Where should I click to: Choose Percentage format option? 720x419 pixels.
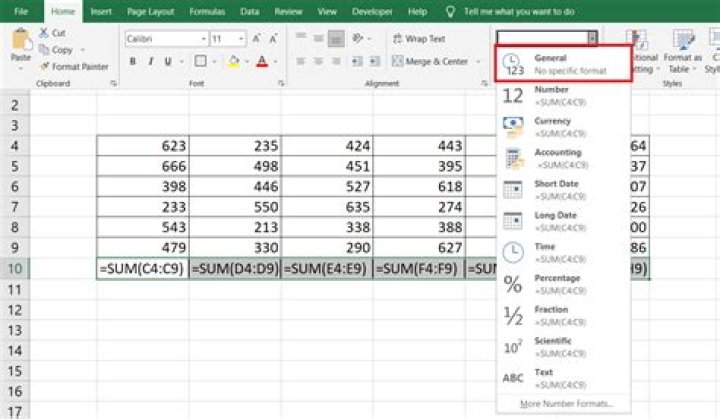click(x=563, y=284)
